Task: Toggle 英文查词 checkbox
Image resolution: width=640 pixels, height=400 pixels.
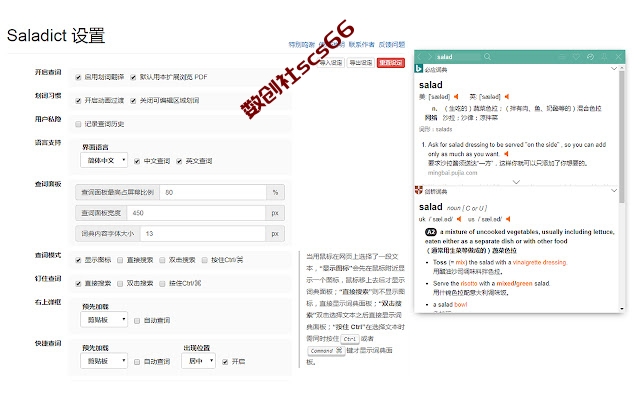Action: point(179,161)
